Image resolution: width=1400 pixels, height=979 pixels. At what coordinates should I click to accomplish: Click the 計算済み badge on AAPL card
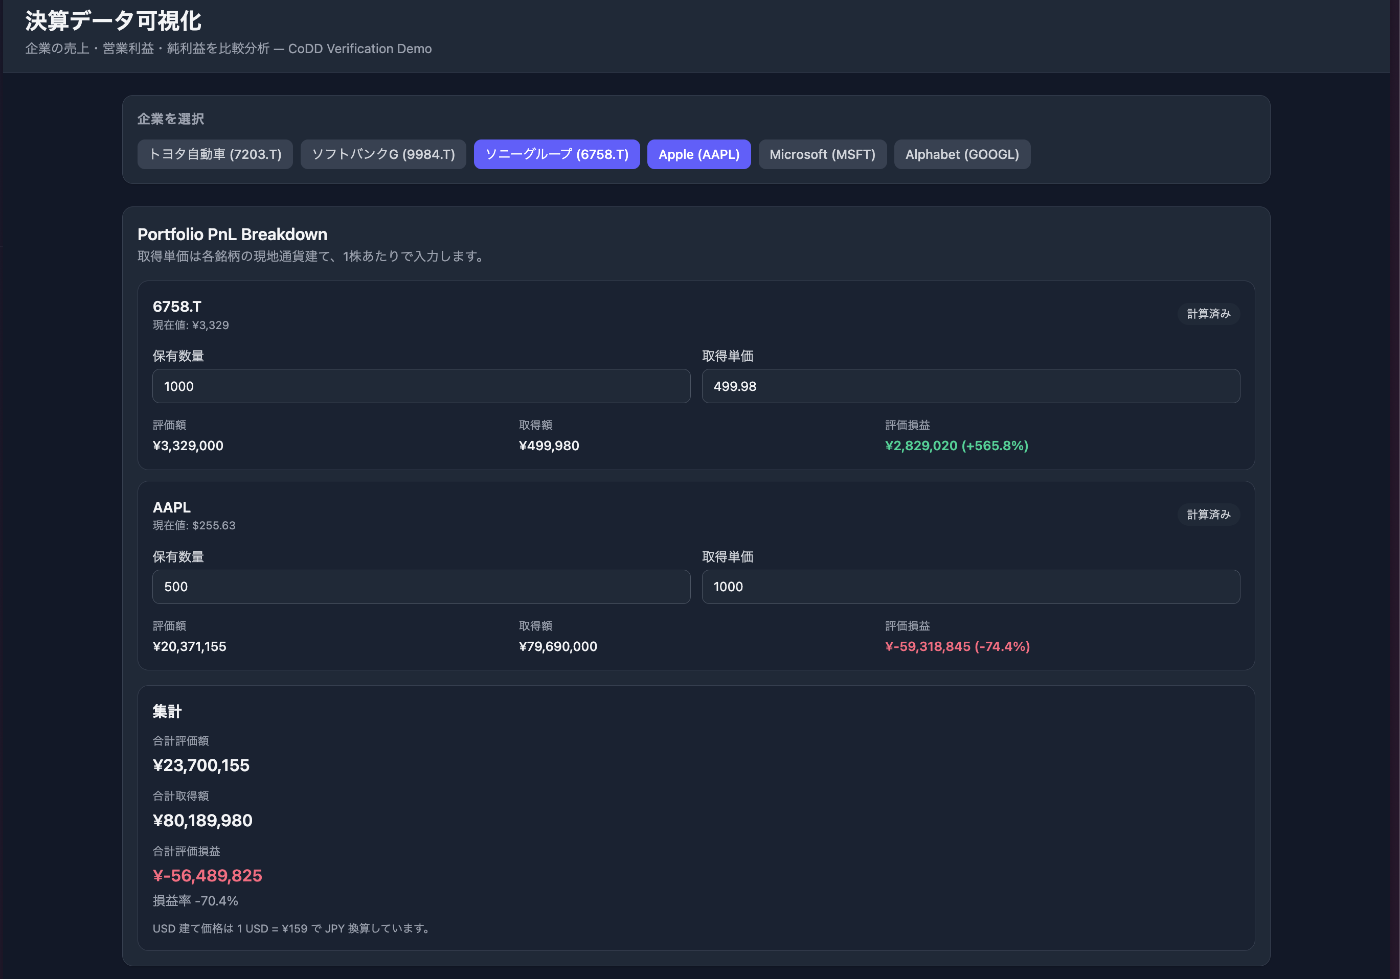1208,515
